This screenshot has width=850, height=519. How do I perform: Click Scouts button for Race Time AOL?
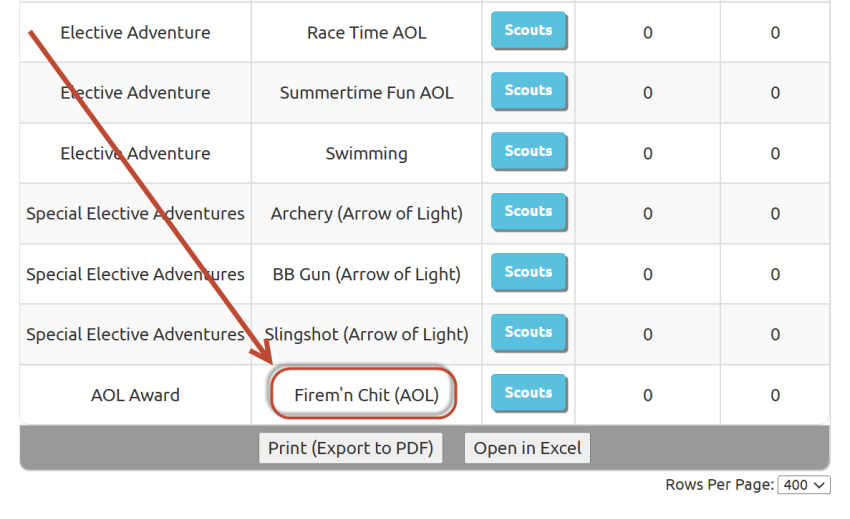click(x=529, y=30)
